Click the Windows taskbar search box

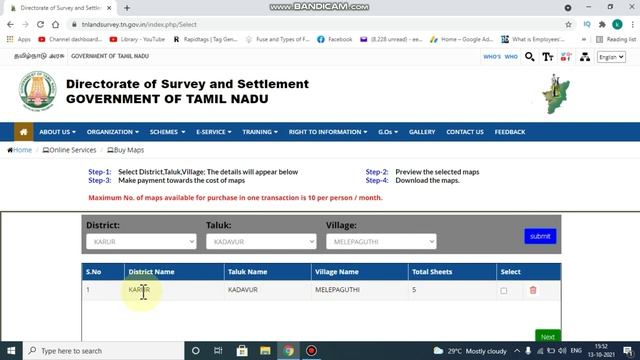[x=104, y=351]
